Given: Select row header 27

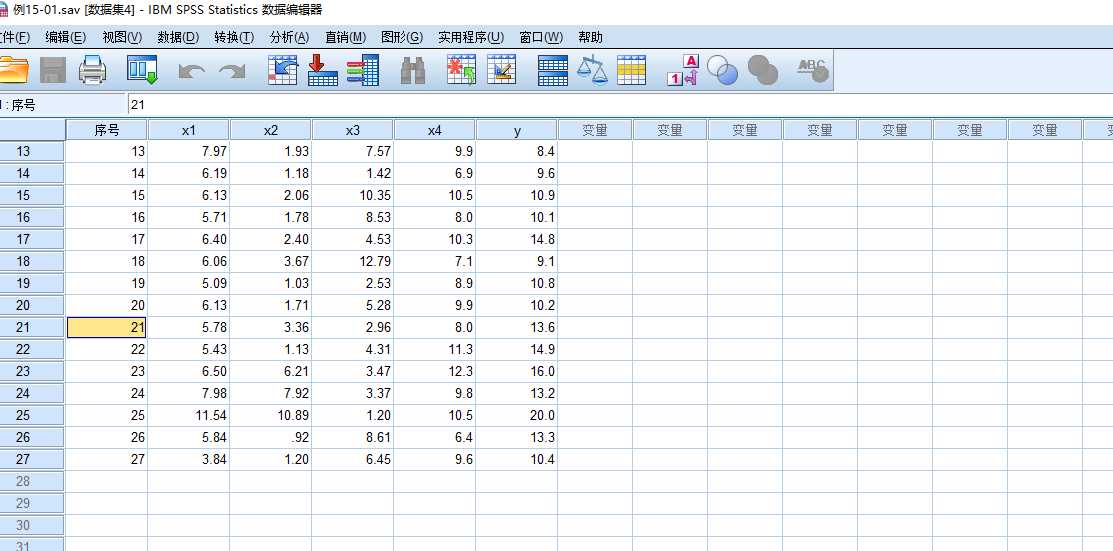Looking at the screenshot, I should 32,459.
